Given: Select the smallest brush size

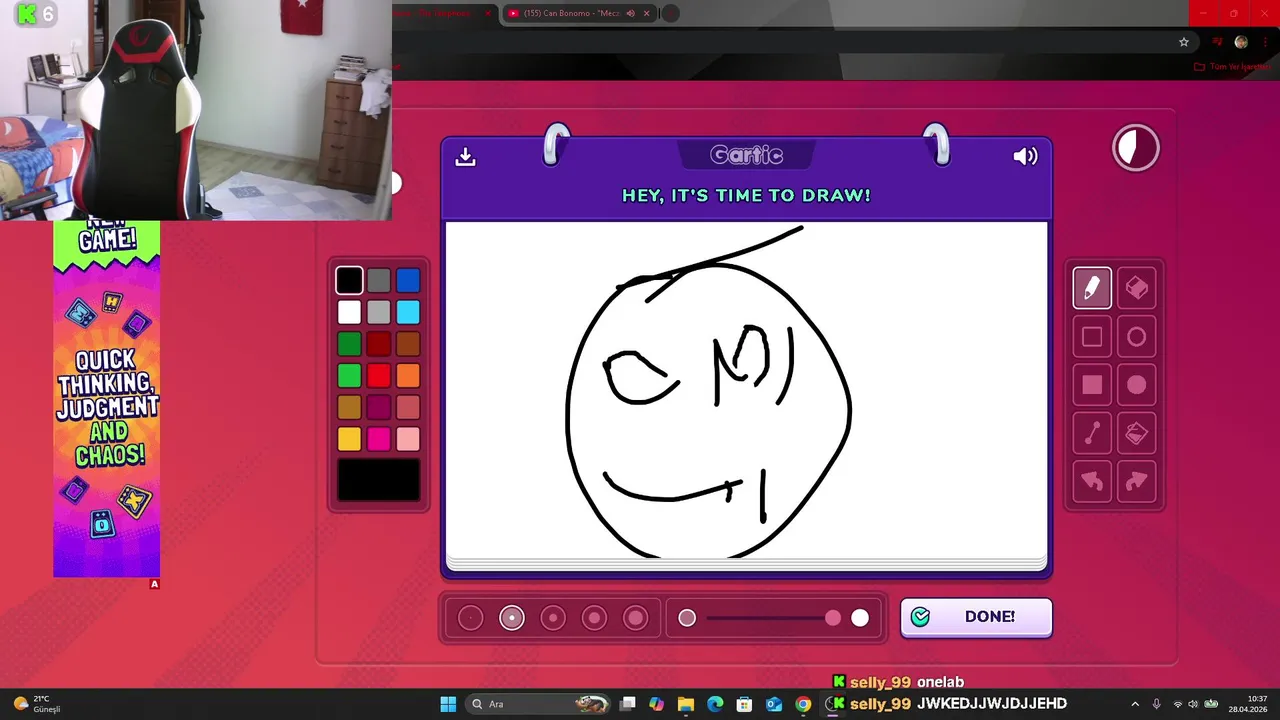Looking at the screenshot, I should 470,618.
